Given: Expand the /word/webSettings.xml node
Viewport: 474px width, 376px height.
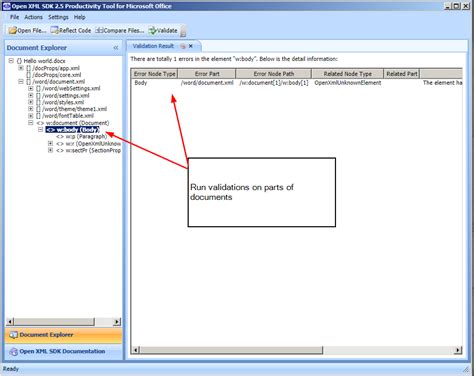Looking at the screenshot, I should (30, 88).
